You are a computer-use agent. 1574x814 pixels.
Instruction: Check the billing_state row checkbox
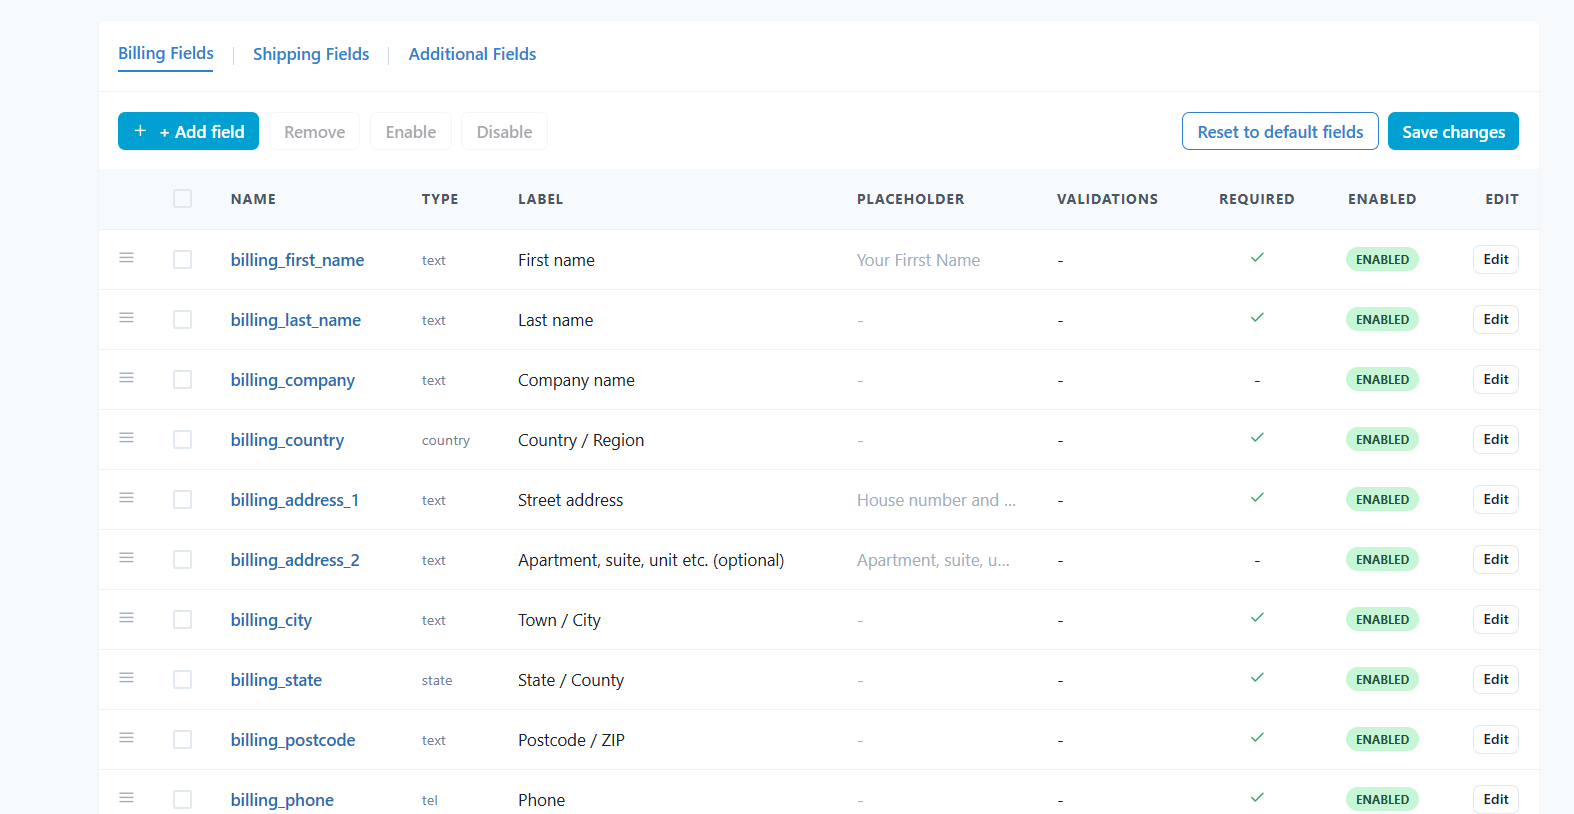(182, 680)
